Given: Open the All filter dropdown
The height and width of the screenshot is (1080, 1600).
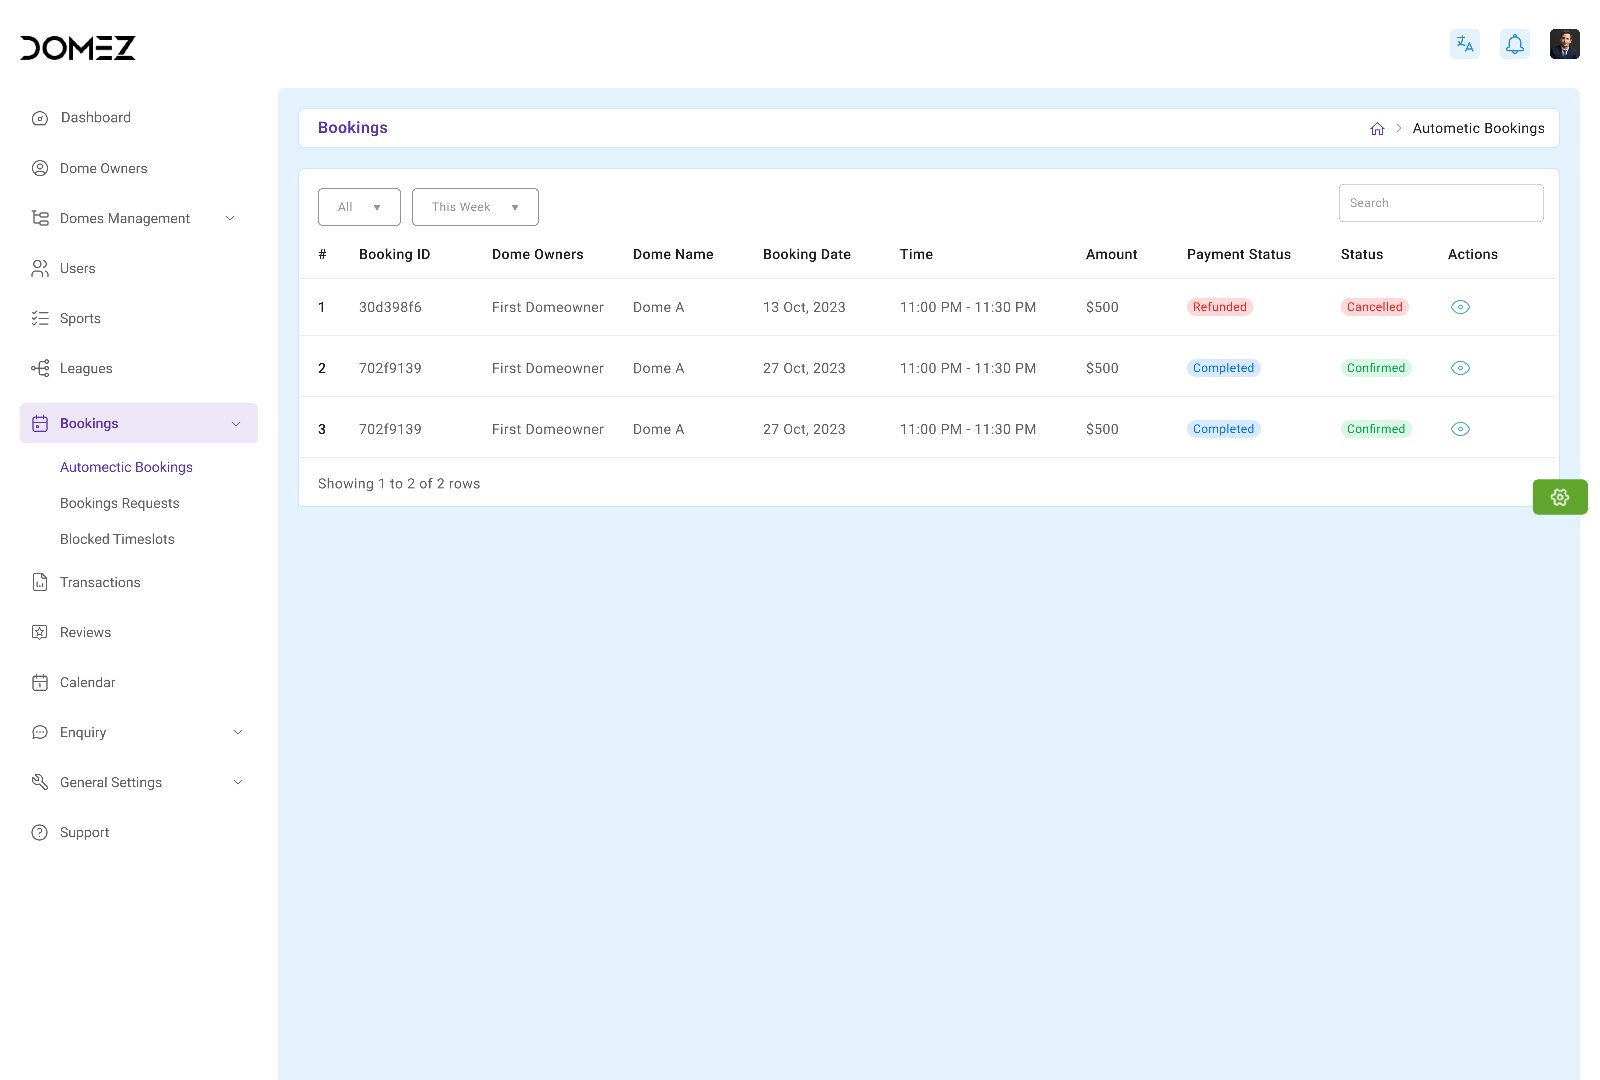Looking at the screenshot, I should coord(359,207).
